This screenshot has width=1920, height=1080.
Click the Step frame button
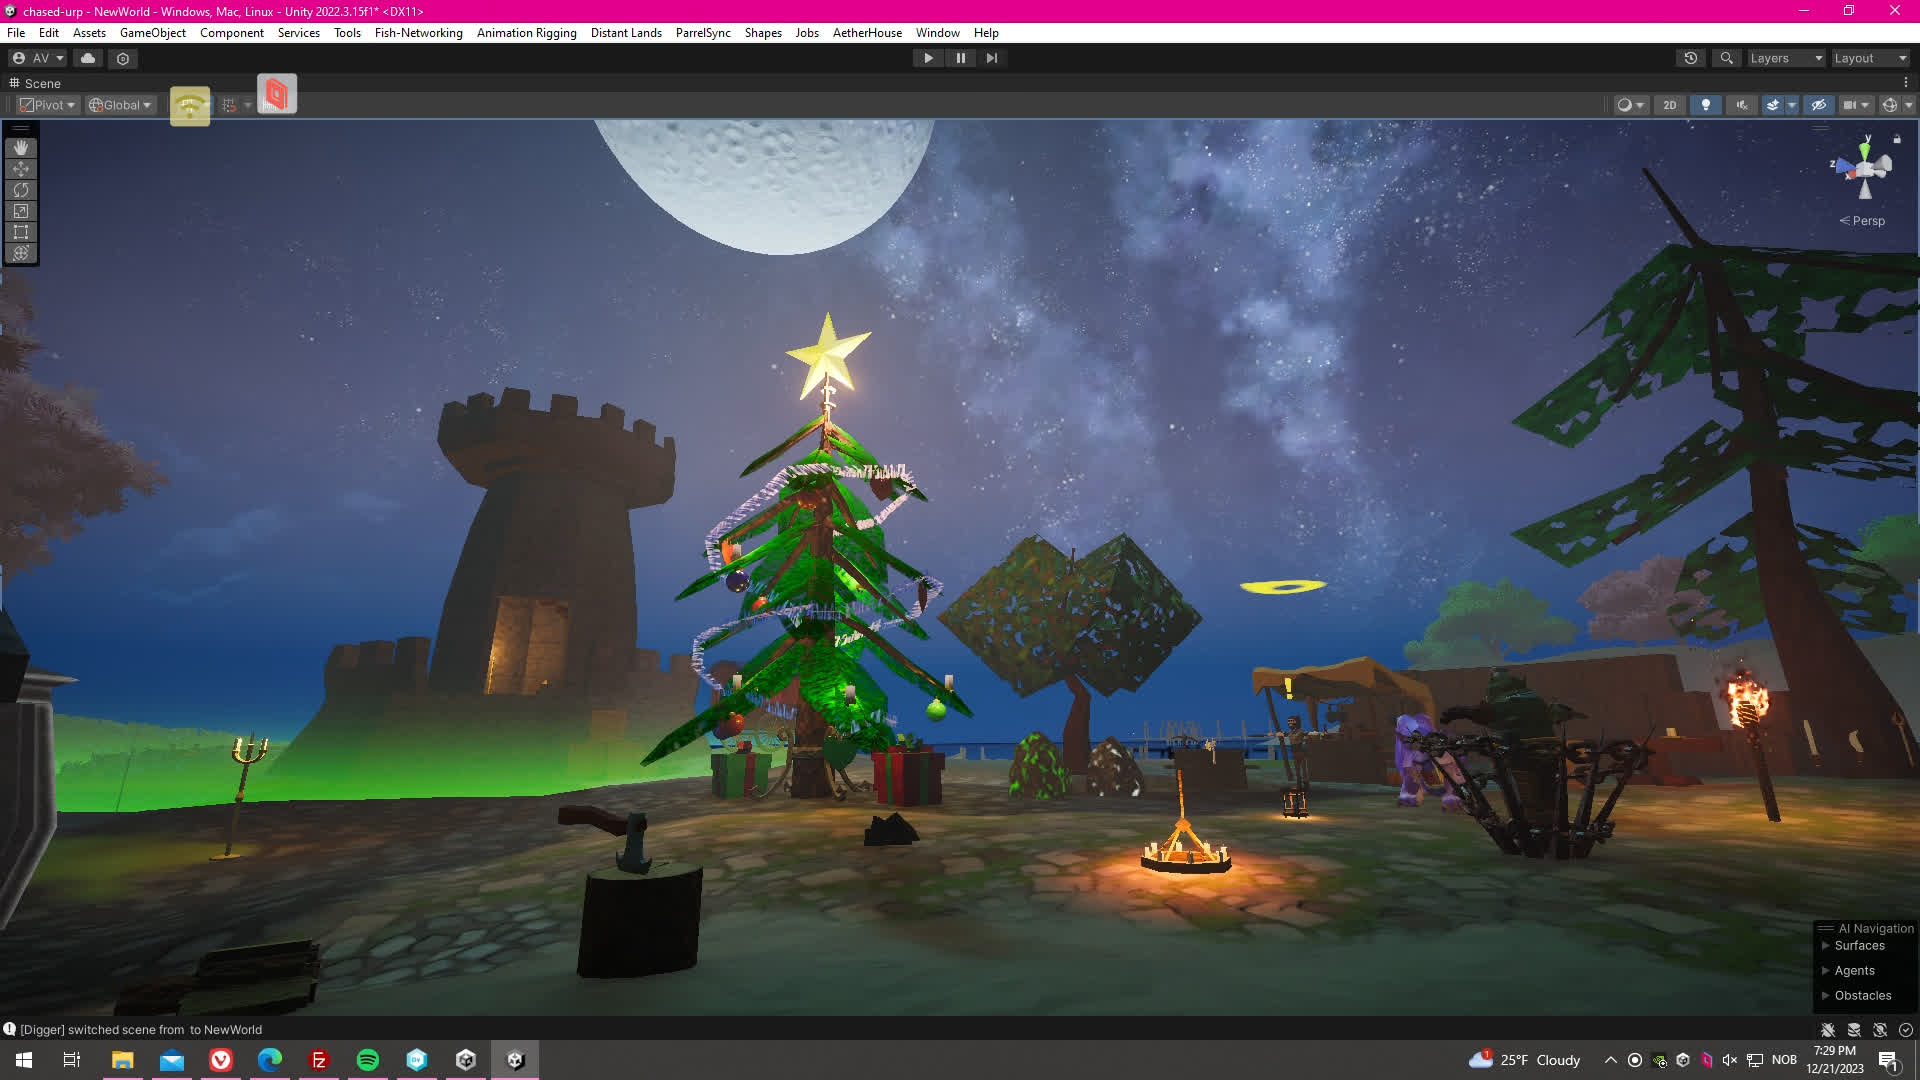(x=991, y=58)
